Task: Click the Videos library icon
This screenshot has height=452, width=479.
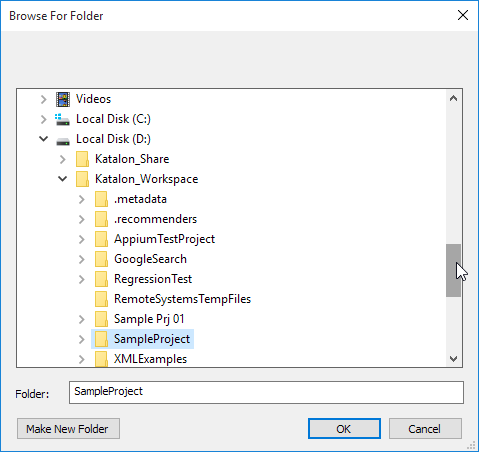Action: pos(63,99)
